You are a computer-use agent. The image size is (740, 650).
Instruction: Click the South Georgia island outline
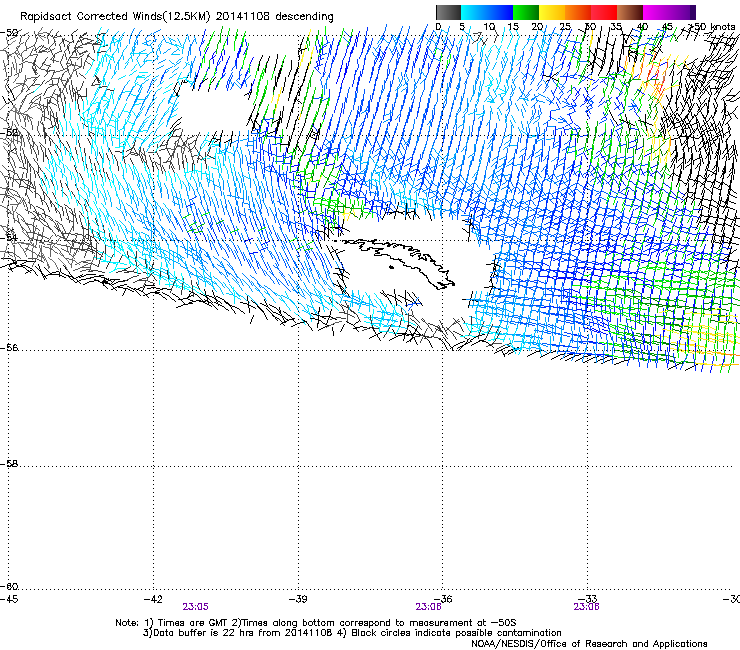[x=394, y=262]
